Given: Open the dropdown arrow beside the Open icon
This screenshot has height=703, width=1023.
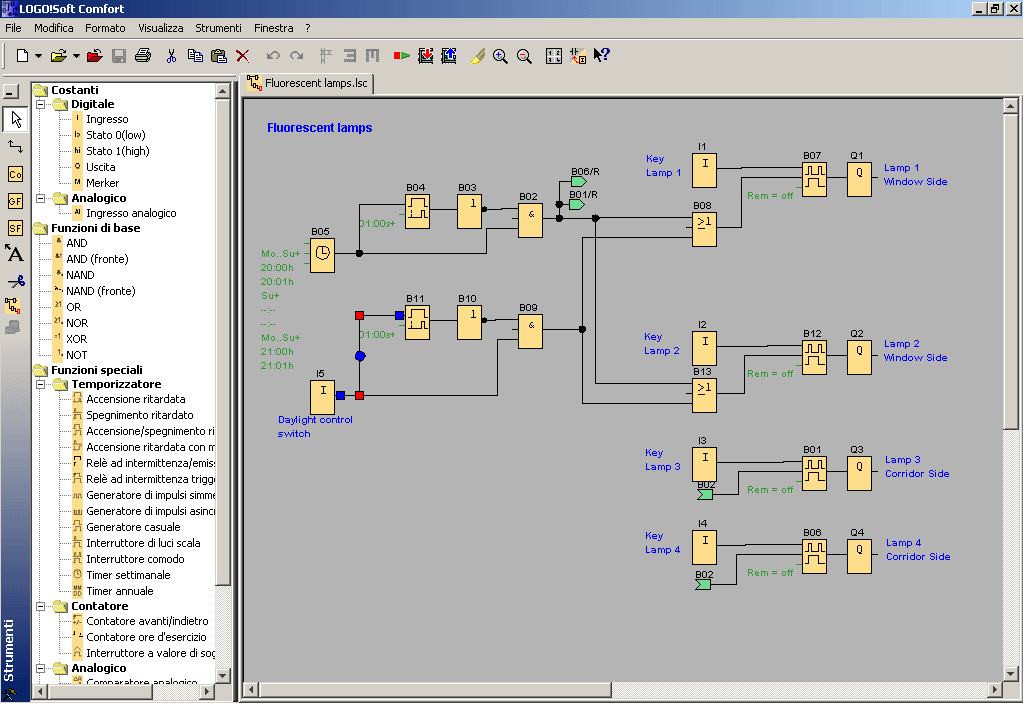Looking at the screenshot, I should [x=75, y=56].
